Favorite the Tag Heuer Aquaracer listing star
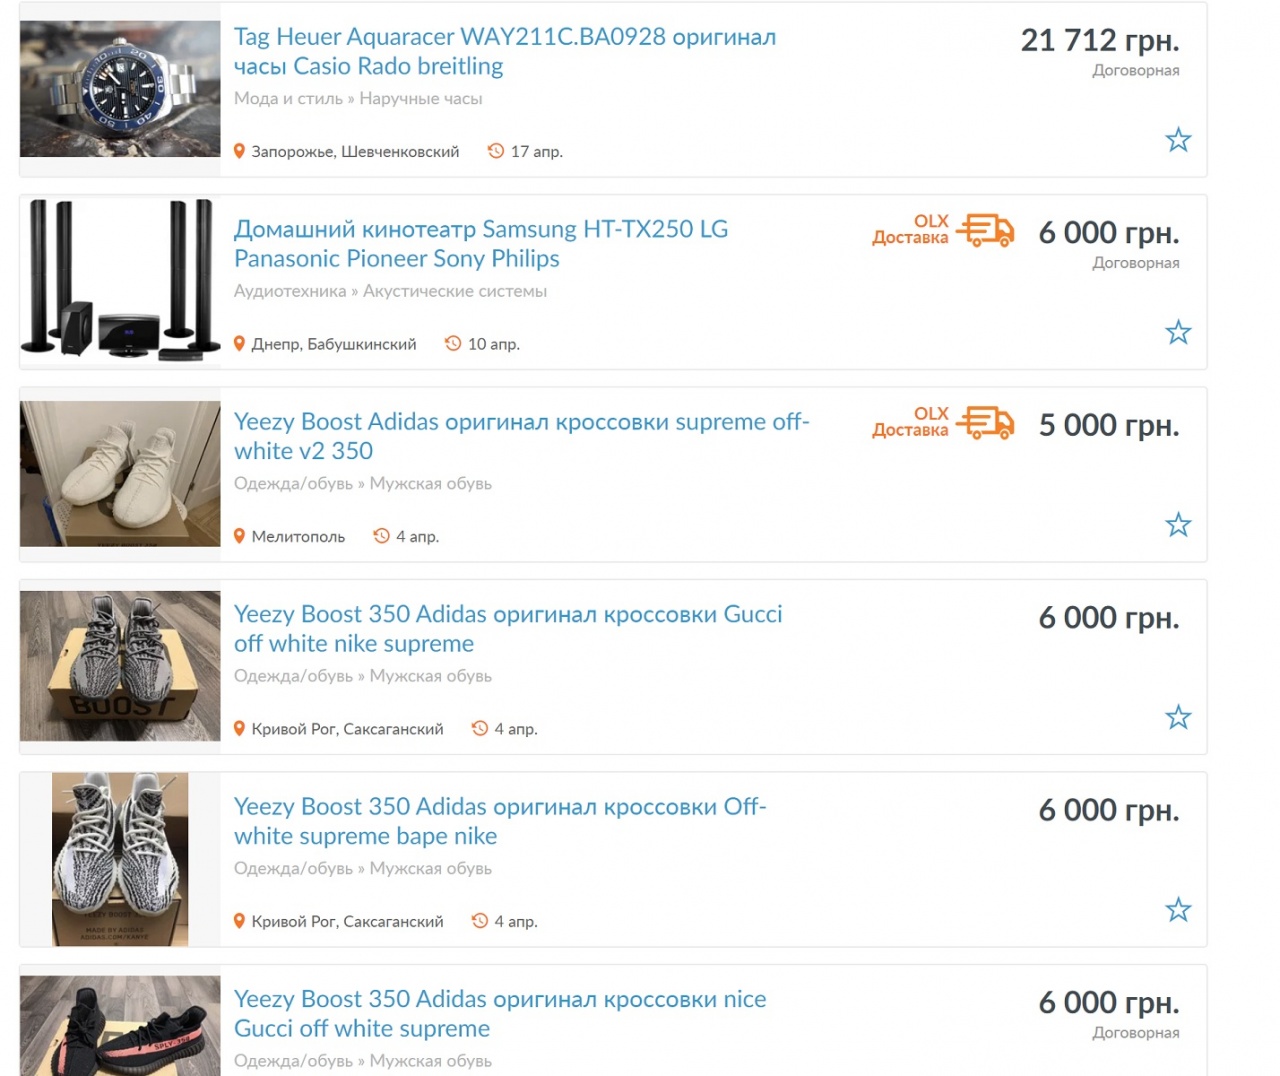 click(x=1178, y=140)
